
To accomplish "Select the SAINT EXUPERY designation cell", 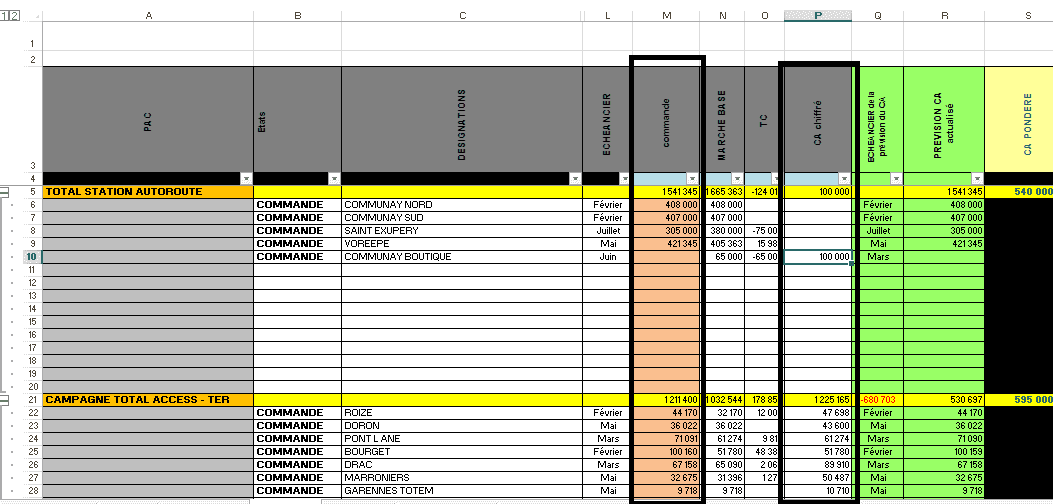I will click(x=462, y=230).
